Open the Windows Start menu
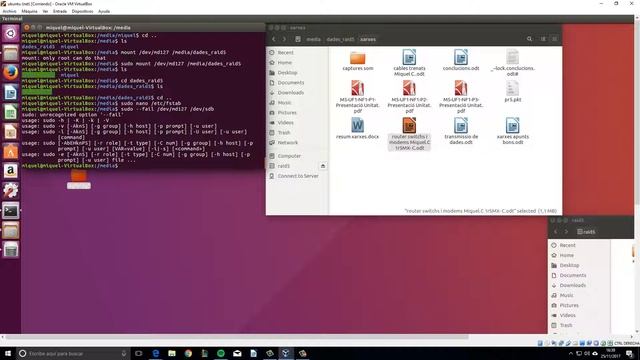Screen dimensions: 640x360 [x=8, y=353]
